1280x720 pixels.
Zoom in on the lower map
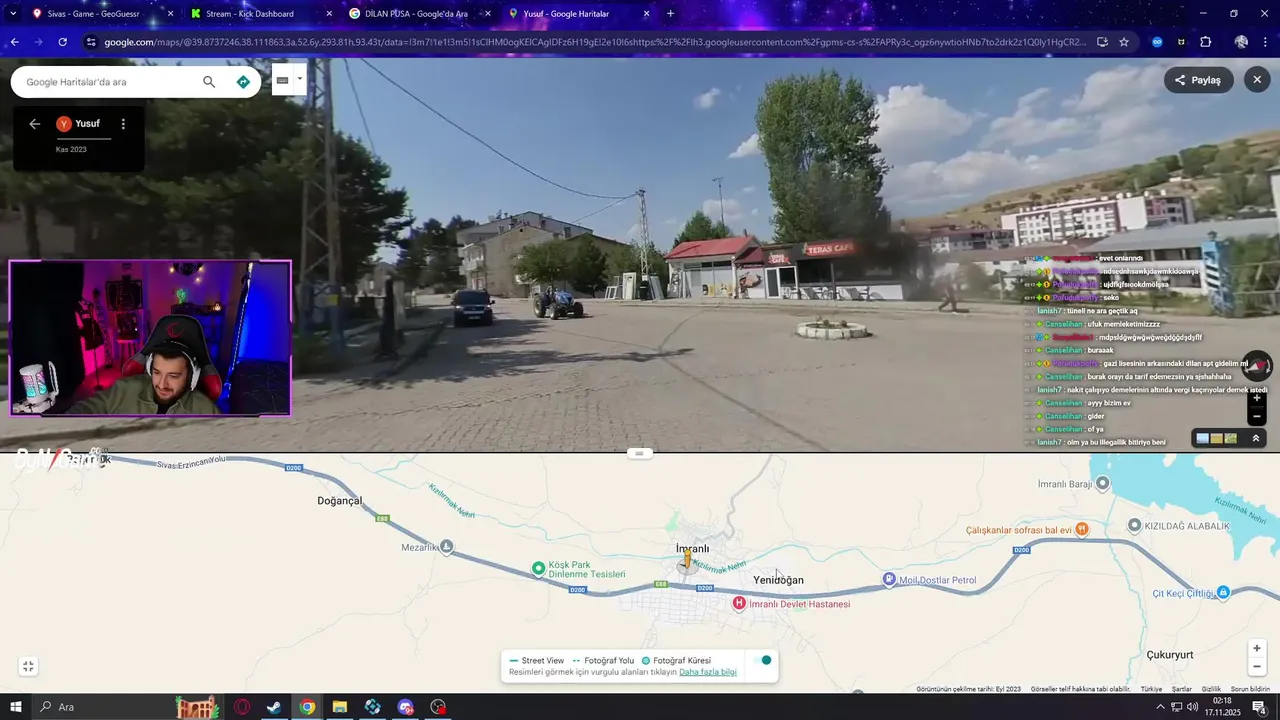tap(1257, 648)
